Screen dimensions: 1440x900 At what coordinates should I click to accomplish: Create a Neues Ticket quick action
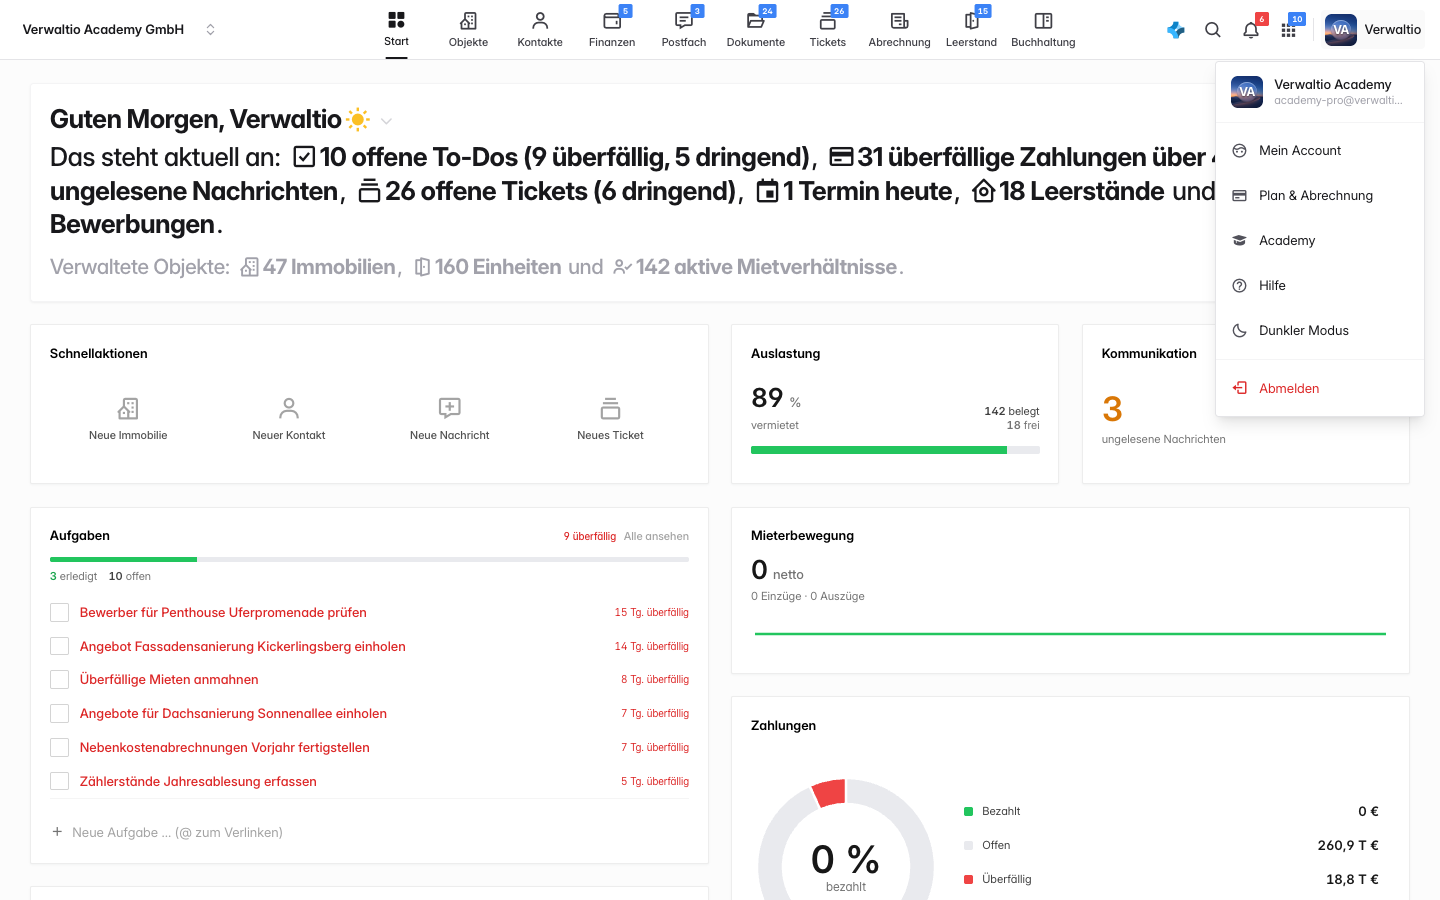610,420
